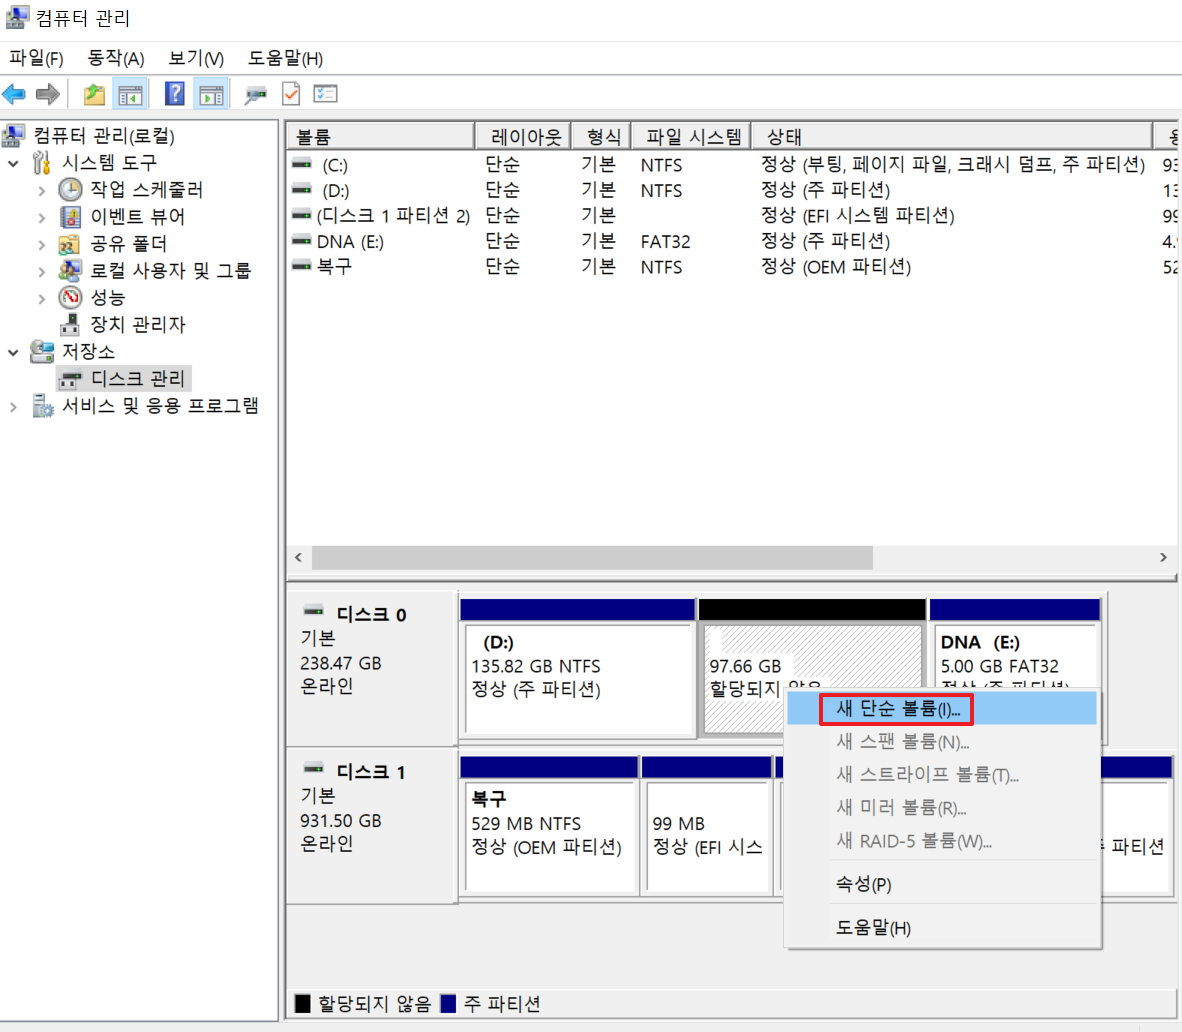1182x1032 pixels.
Task: Open the 파일(F) menu
Action: point(36,58)
